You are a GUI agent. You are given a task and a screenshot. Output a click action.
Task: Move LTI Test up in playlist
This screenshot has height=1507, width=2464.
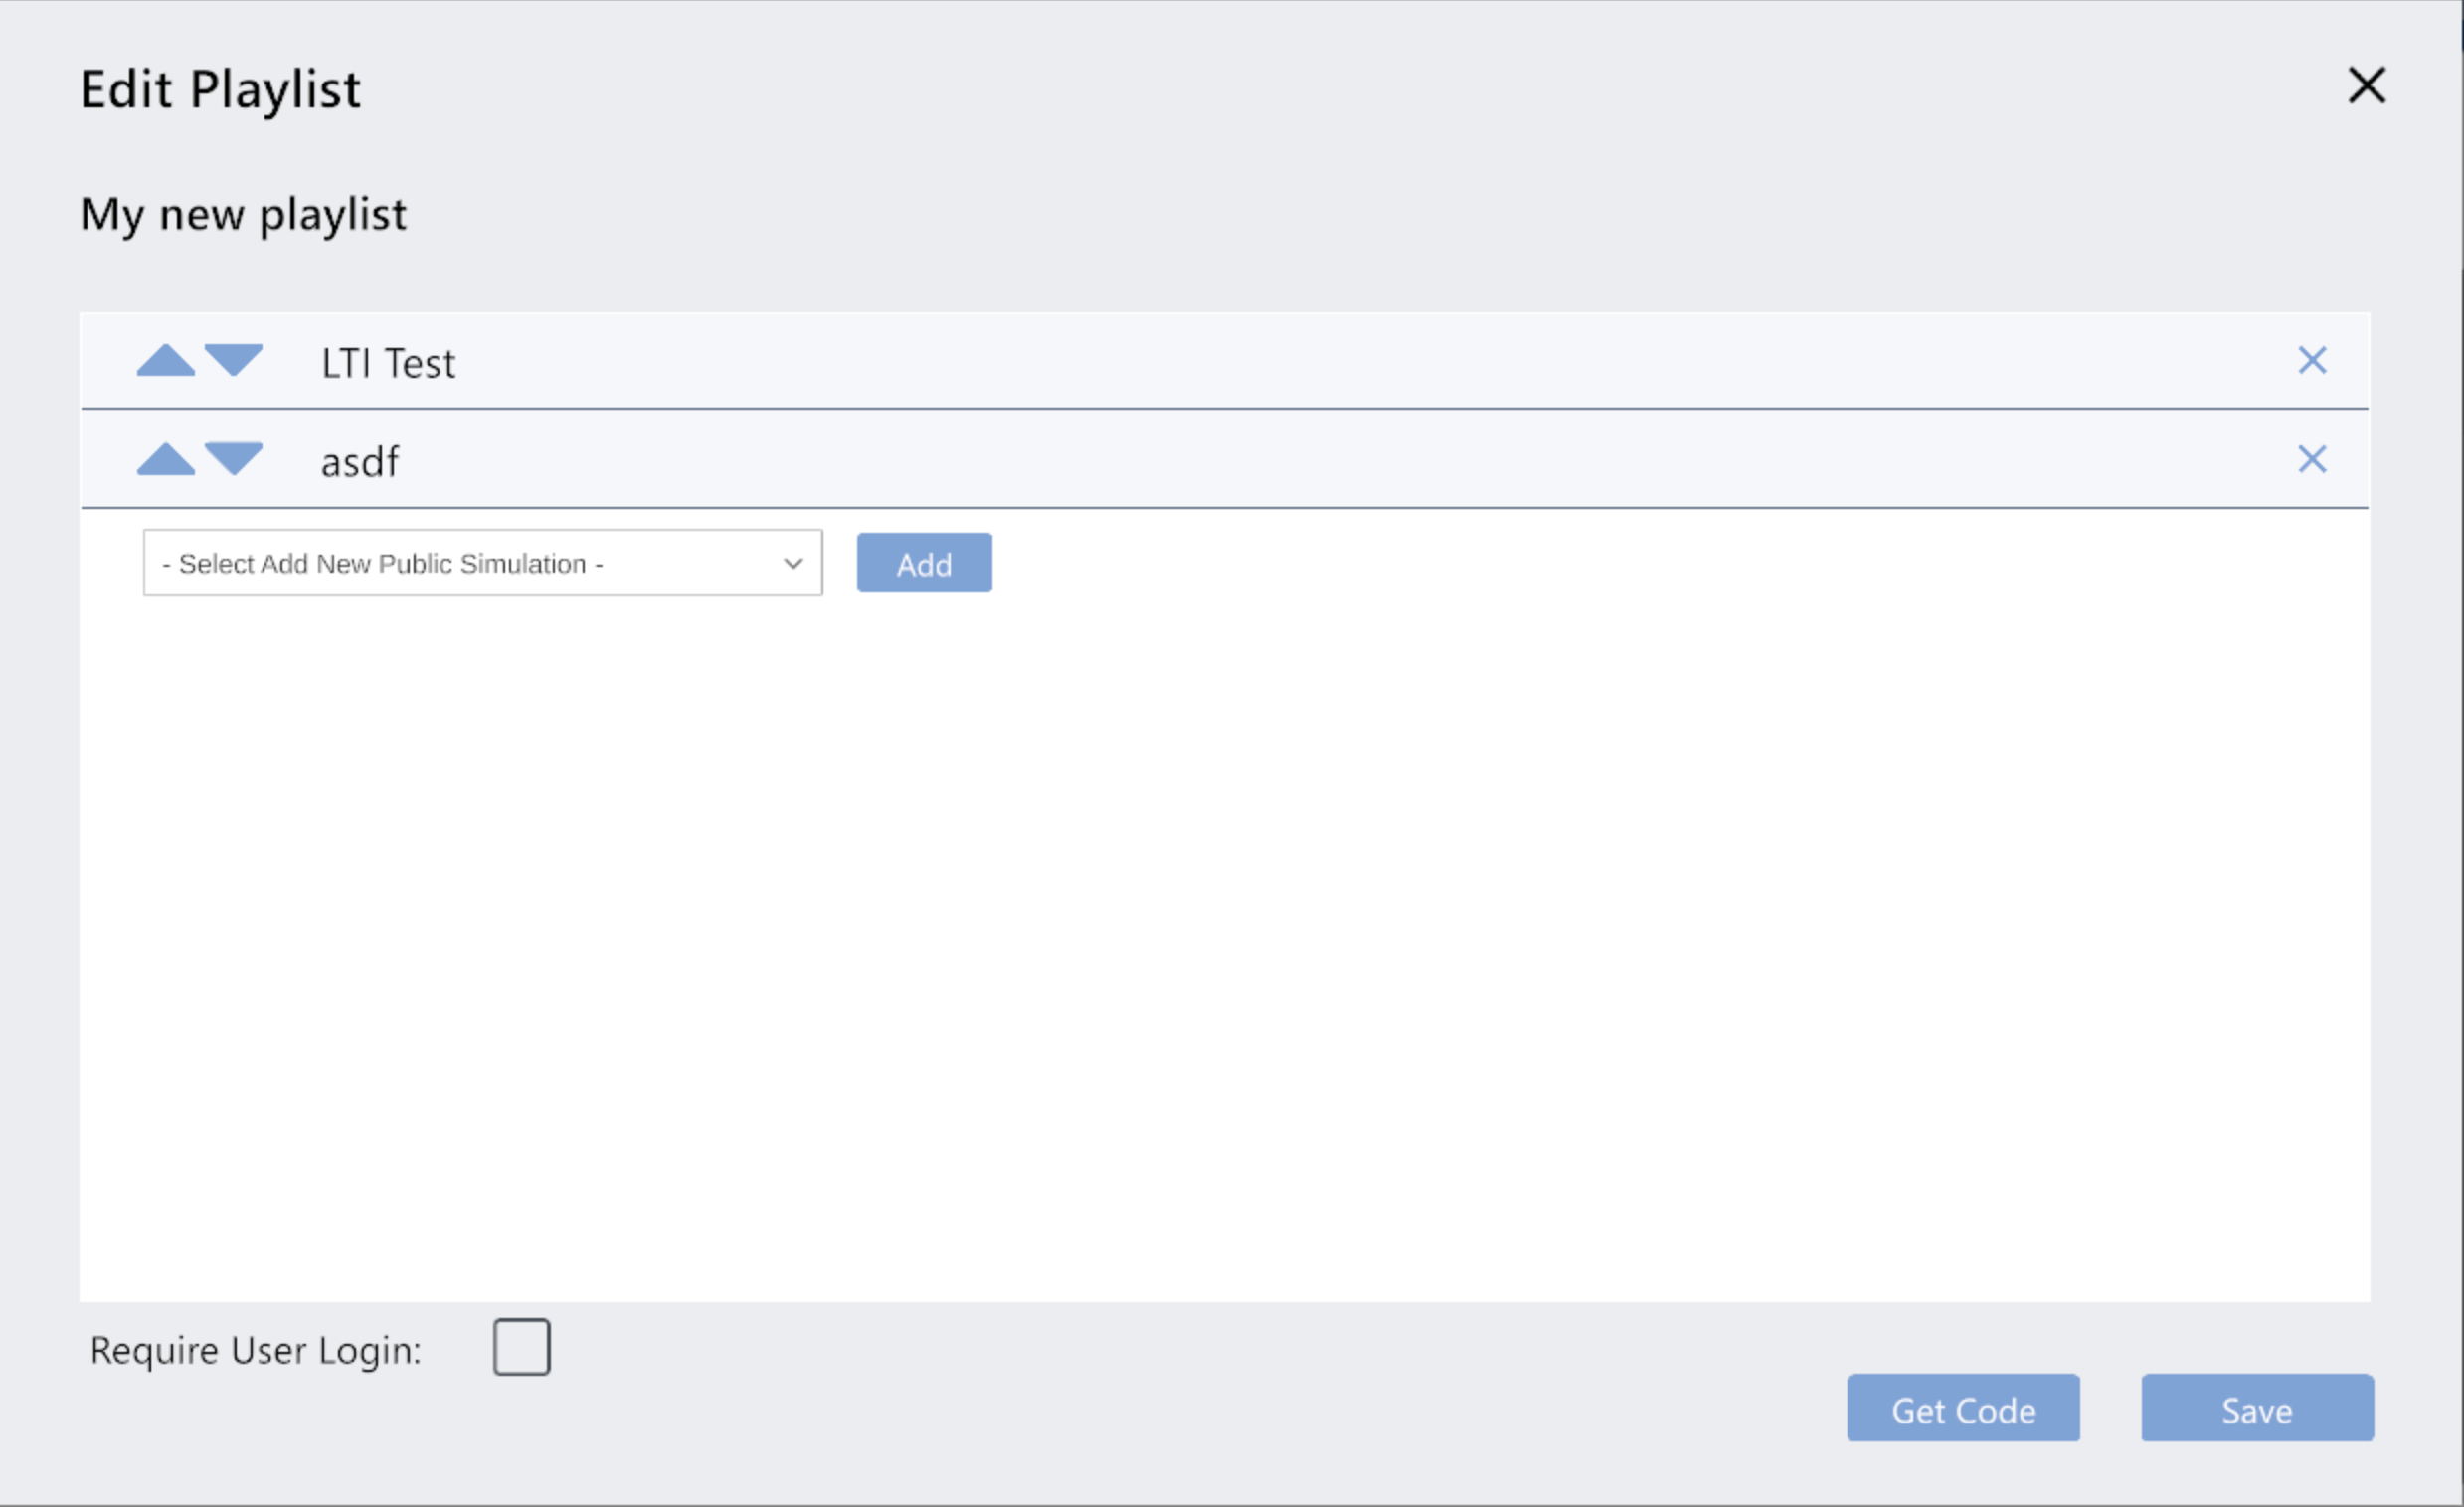point(166,361)
